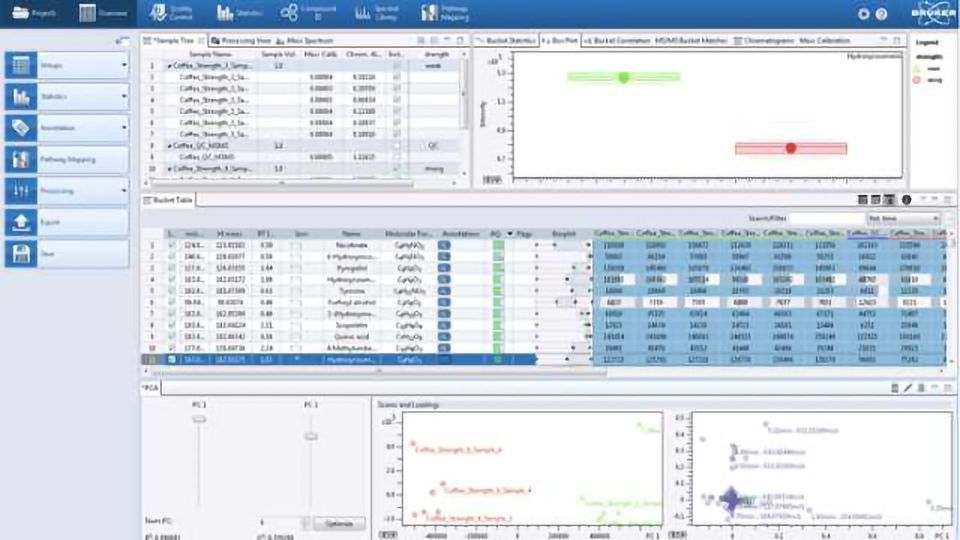This screenshot has height=540, width=960.
Task: Open the help question mark icon
Action: click(881, 13)
